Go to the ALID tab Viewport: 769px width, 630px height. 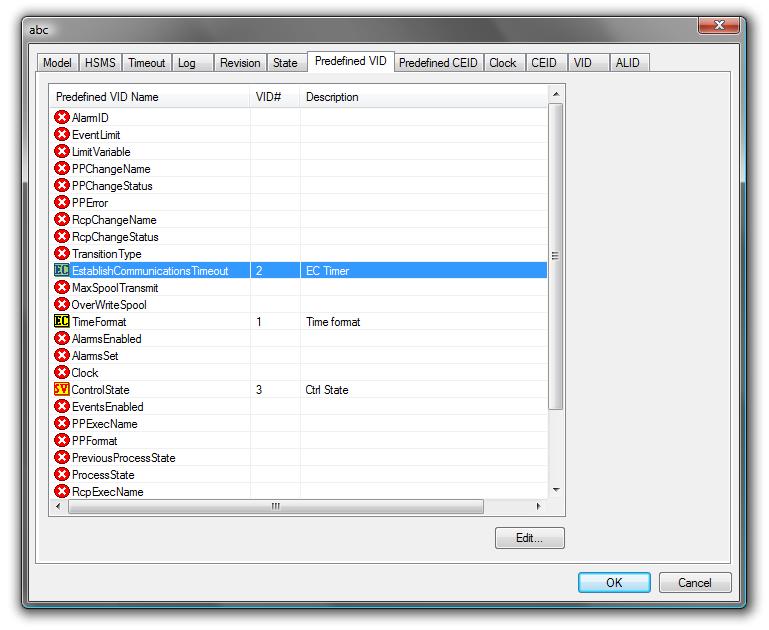click(x=627, y=63)
